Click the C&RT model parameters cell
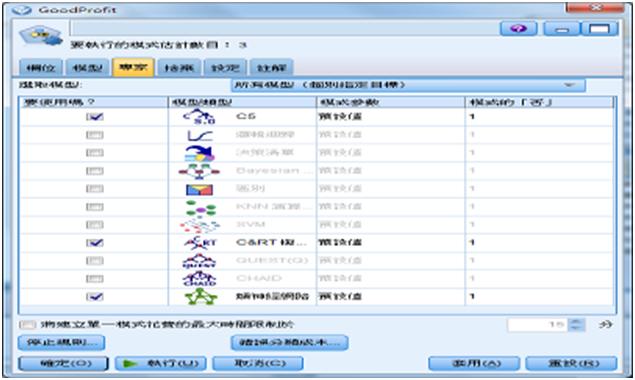Image resolution: width=635 pixels, height=380 pixels. click(390, 243)
